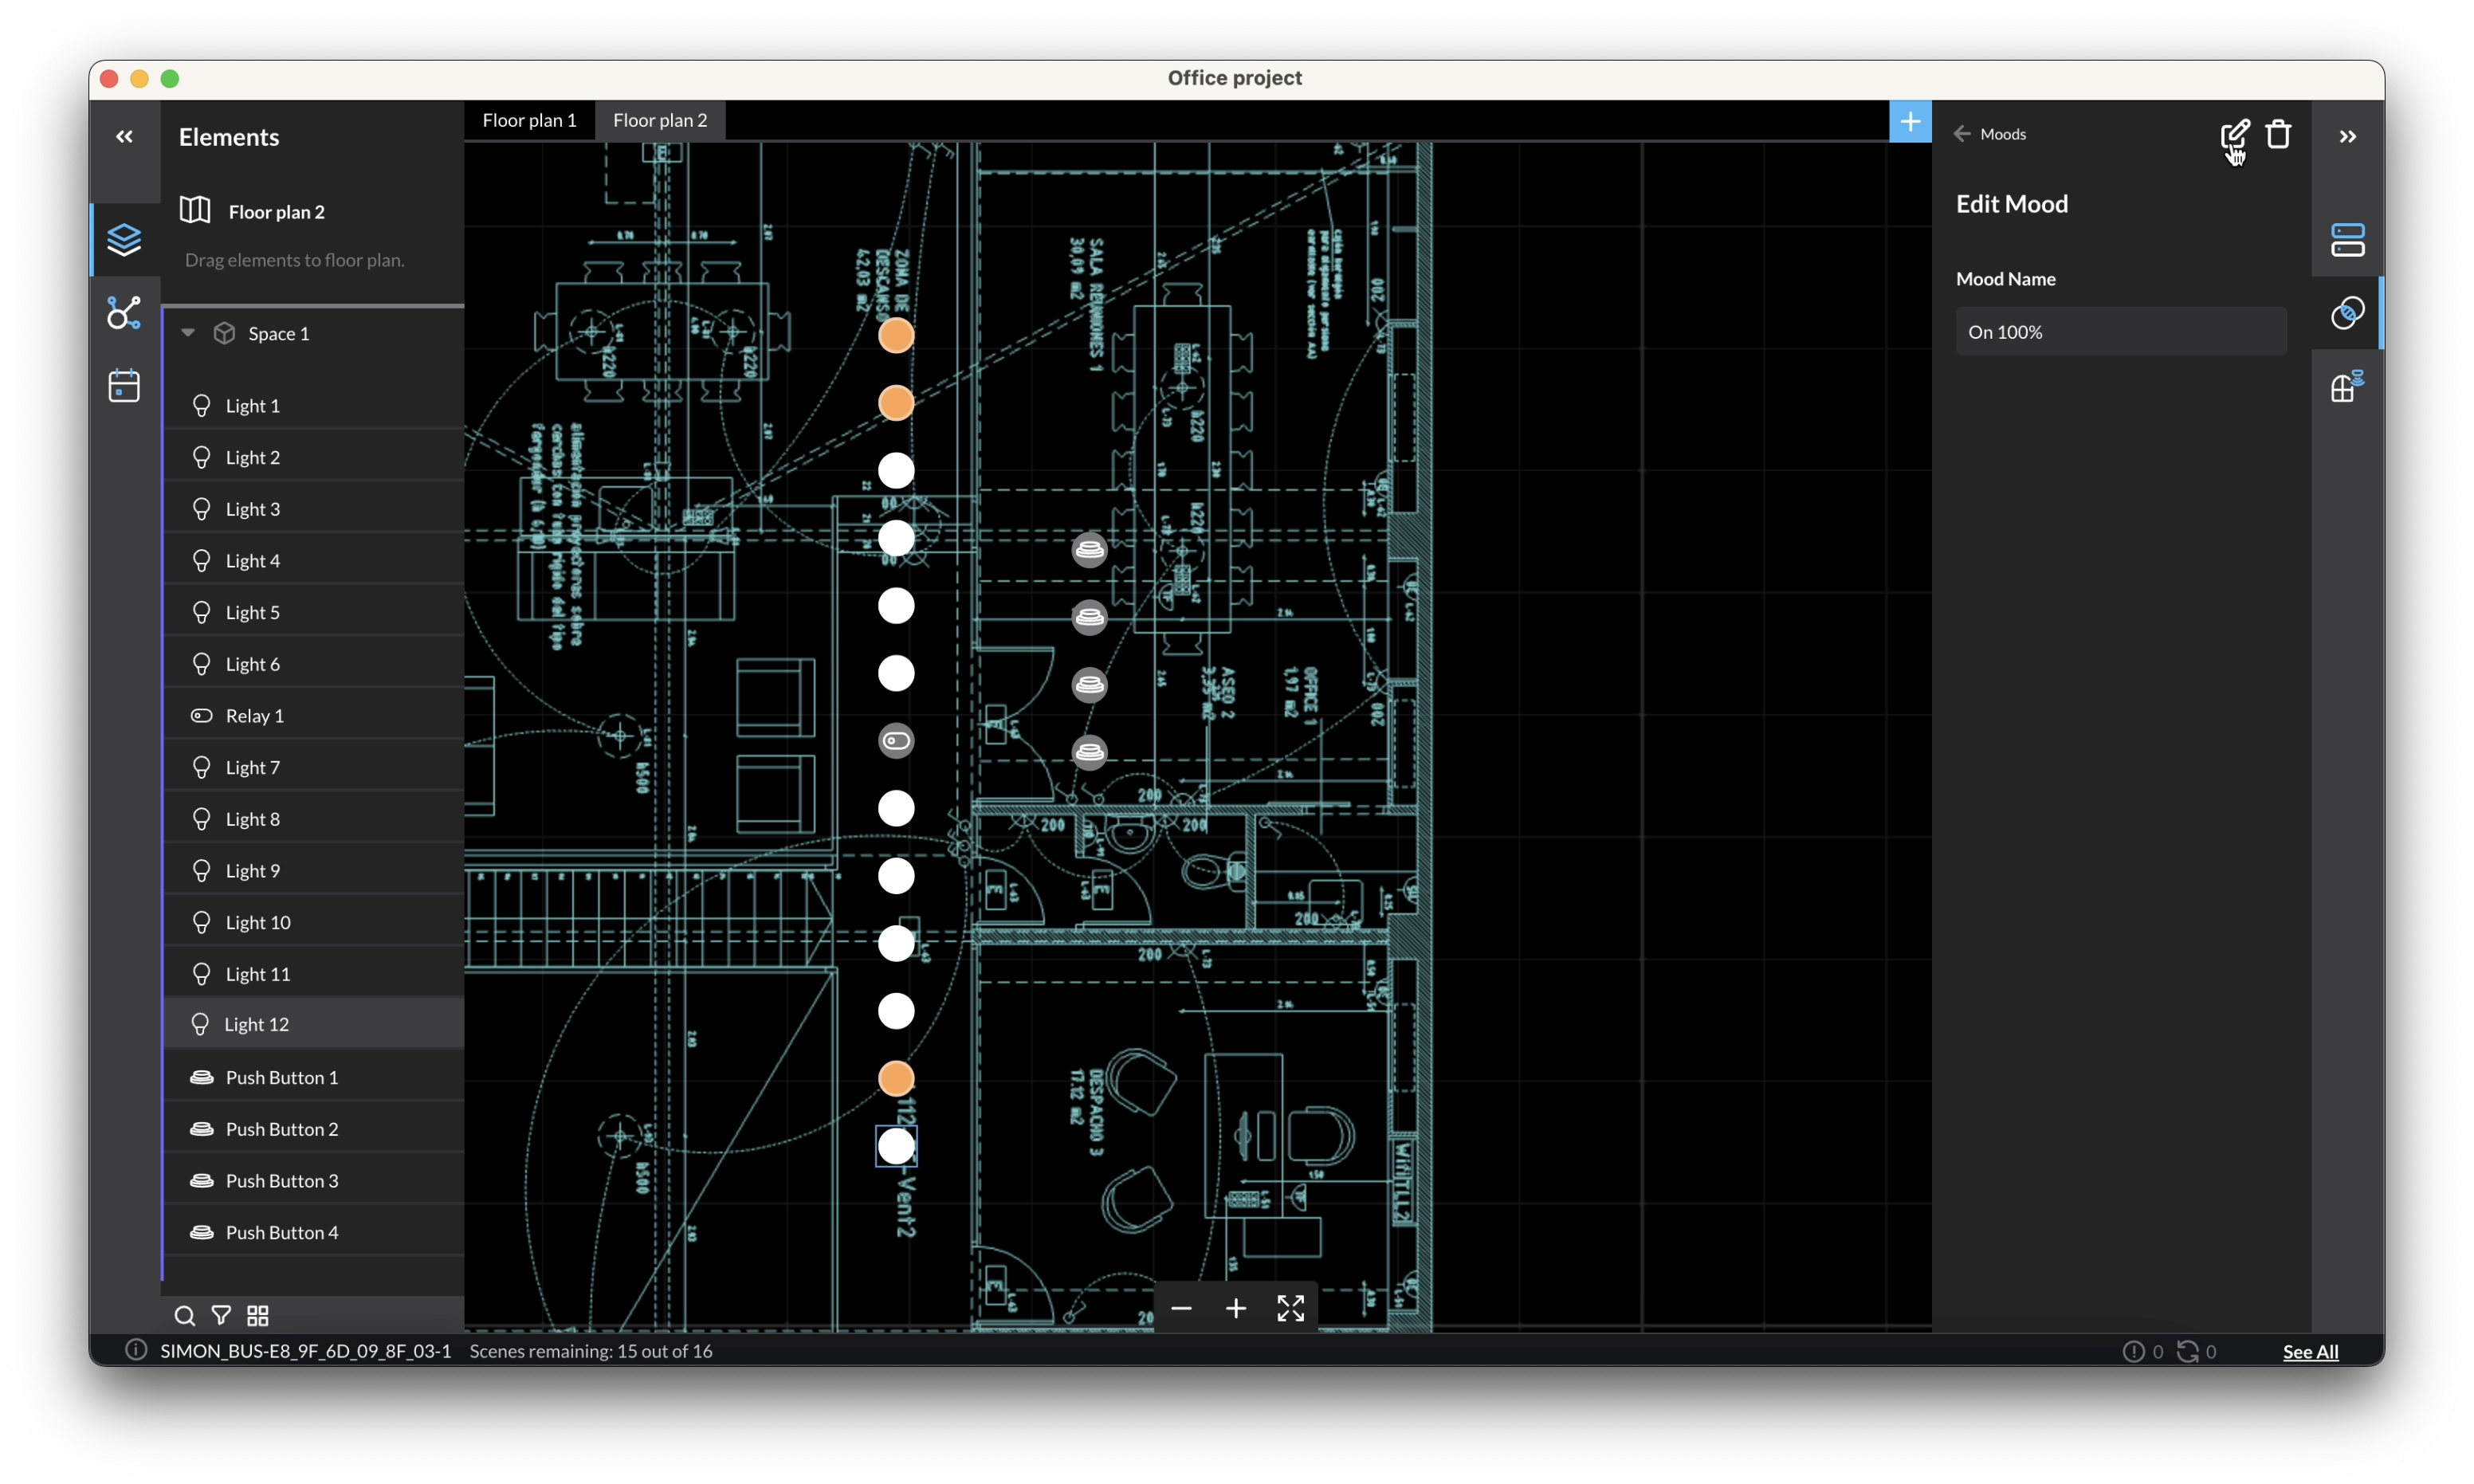
Task: Click SIMON_BUS device name in status bar
Action: [305, 1351]
